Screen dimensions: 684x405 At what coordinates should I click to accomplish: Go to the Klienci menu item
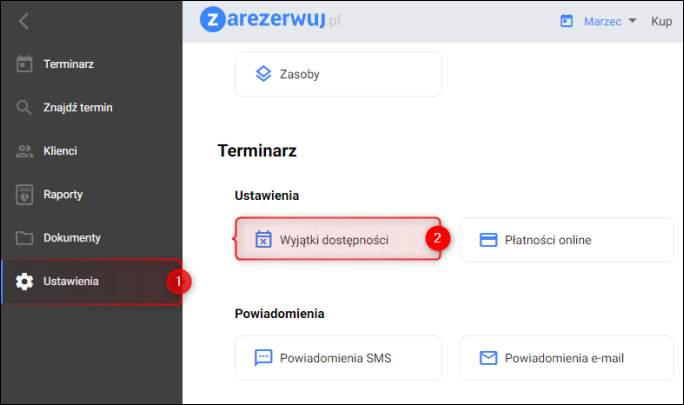point(60,151)
